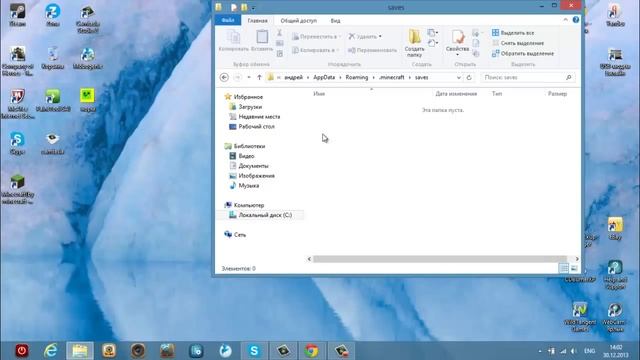Click the horizontal scrollbar thumb in file list
Viewport: 640px width, 360px height.
[440, 259]
